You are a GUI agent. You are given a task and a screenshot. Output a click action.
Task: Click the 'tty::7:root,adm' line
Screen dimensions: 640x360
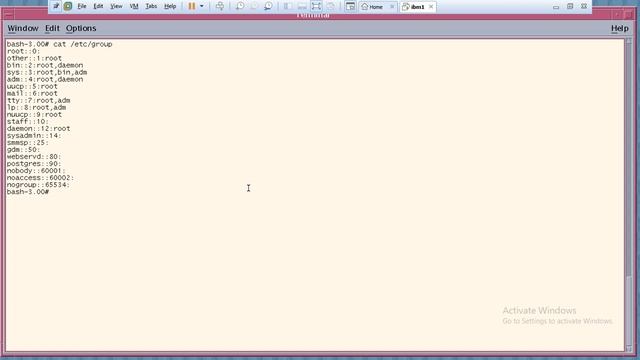pos(38,100)
